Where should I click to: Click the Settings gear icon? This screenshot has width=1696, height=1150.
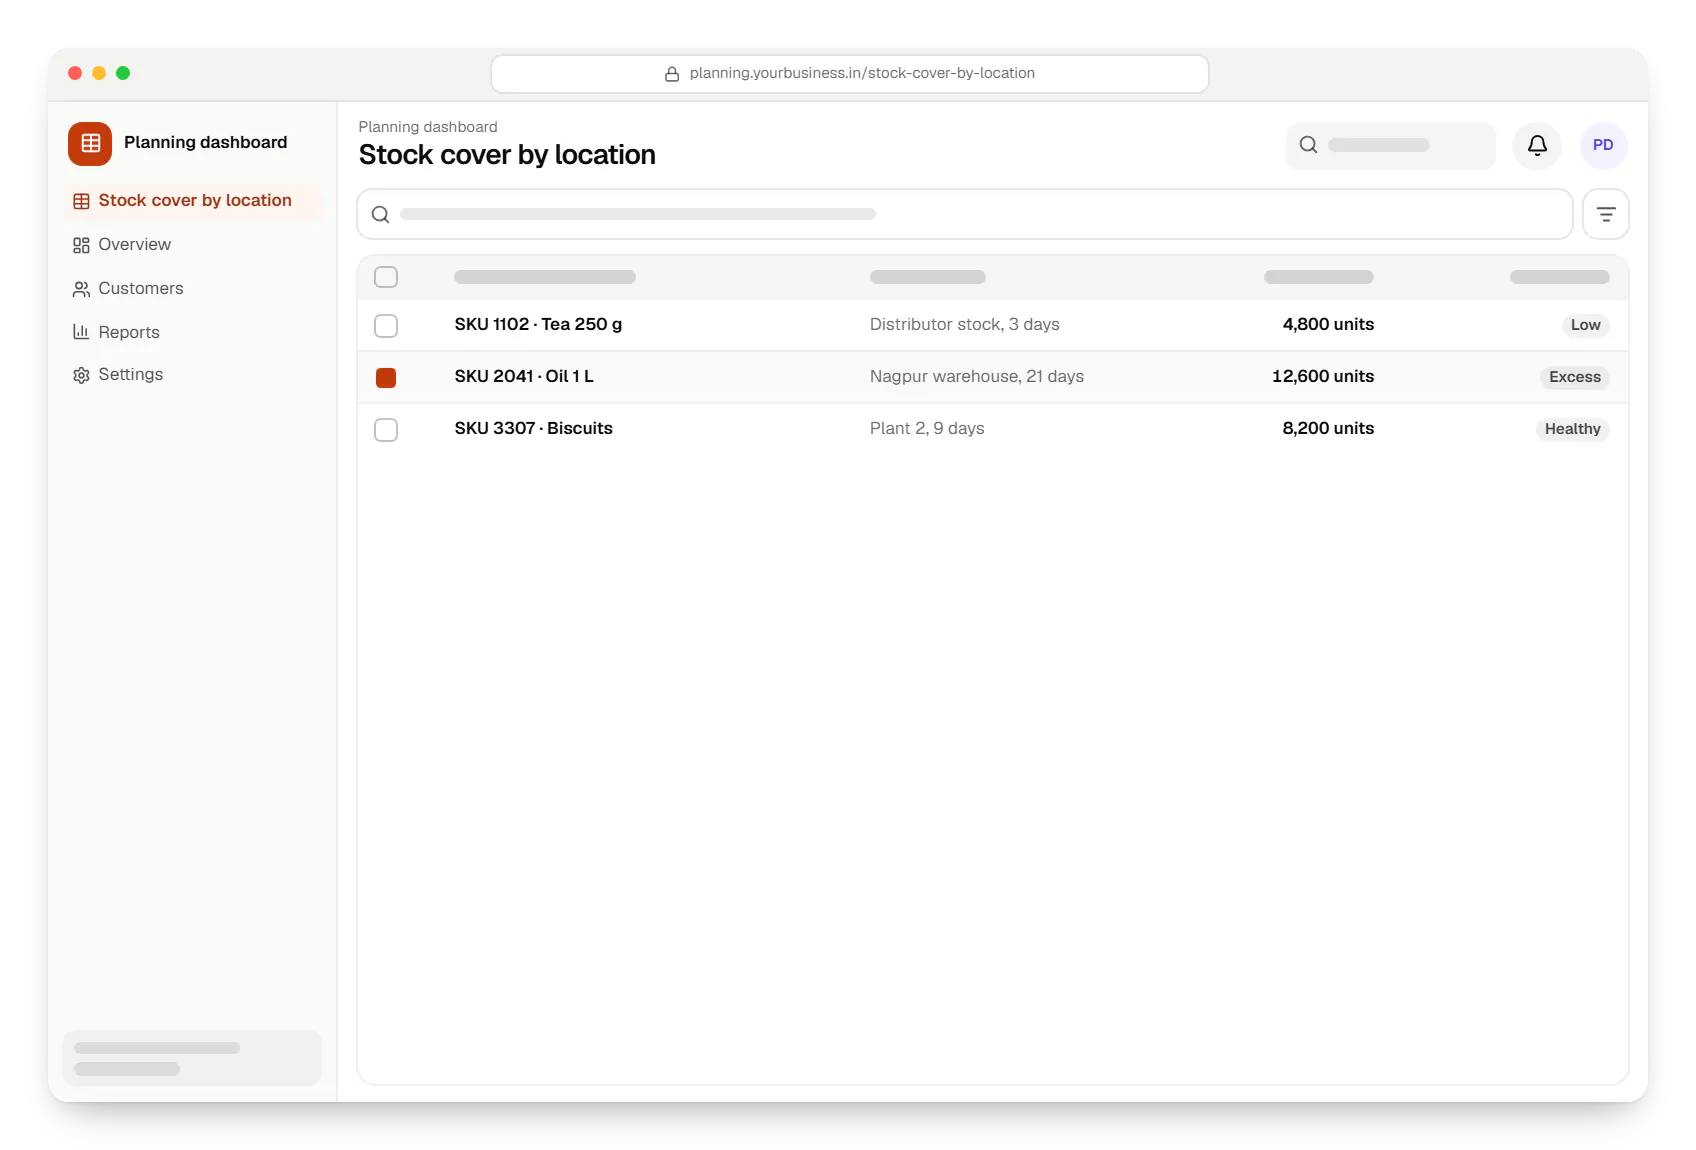coord(81,375)
